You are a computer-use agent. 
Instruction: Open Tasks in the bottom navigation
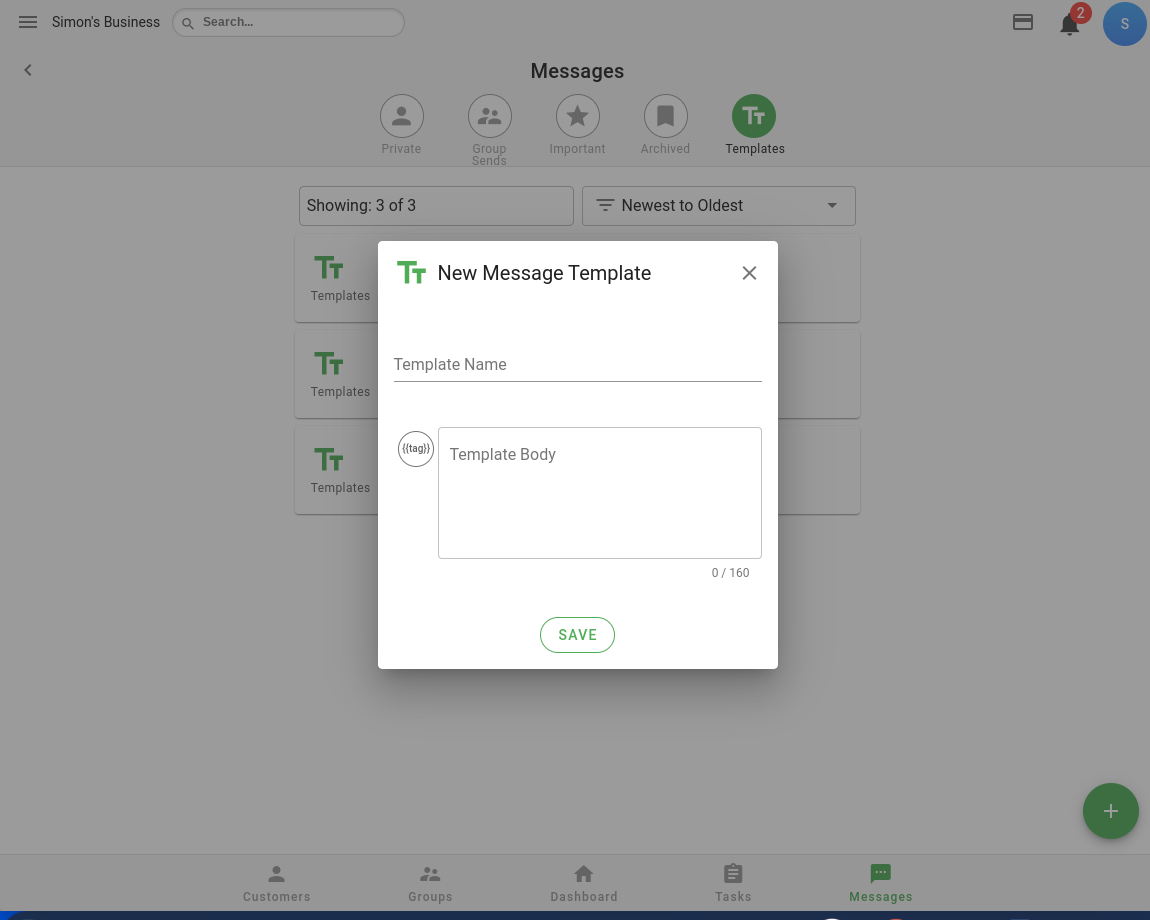coord(733,883)
